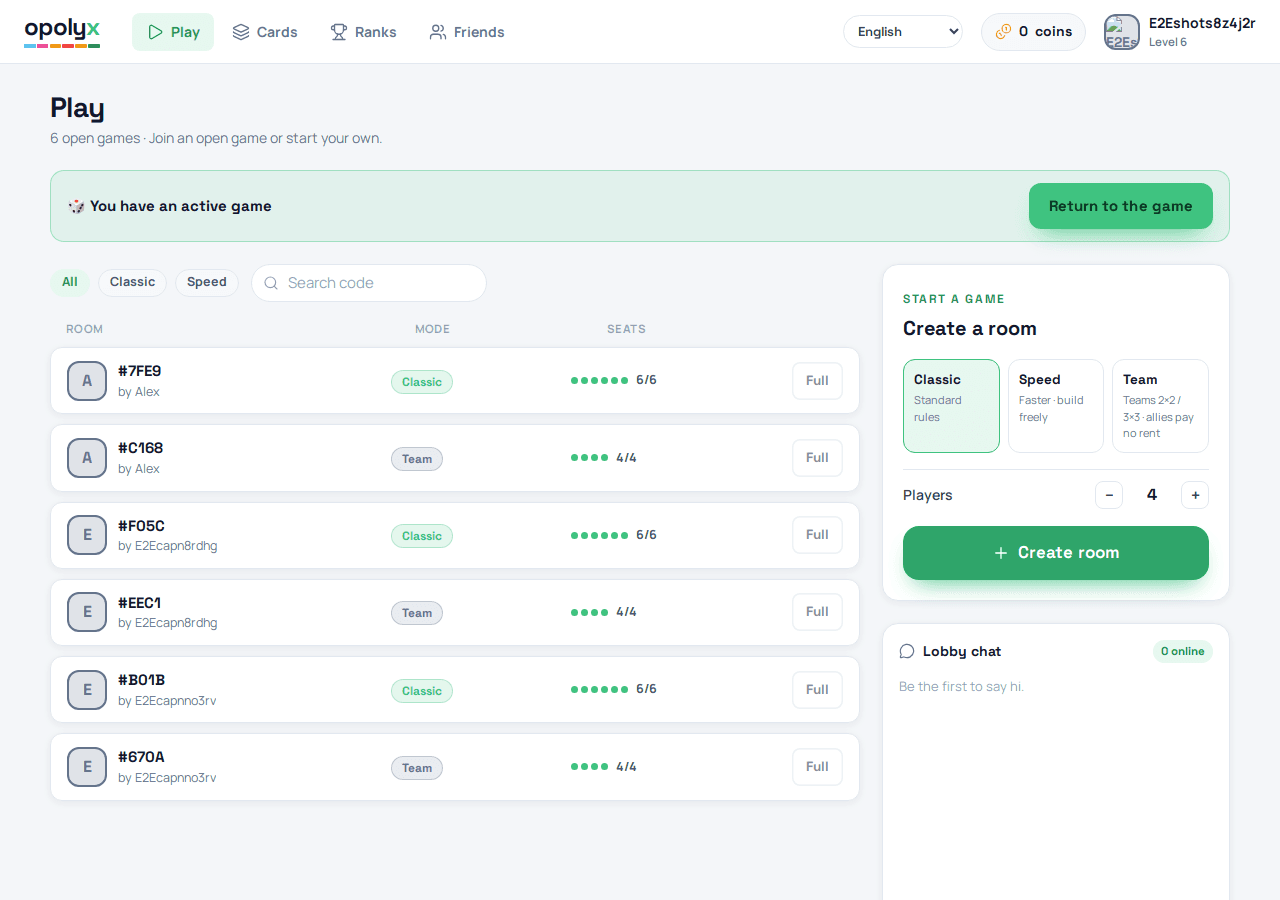Click the MODE column header
Image resolution: width=1280 pixels, height=900 pixels.
(432, 329)
